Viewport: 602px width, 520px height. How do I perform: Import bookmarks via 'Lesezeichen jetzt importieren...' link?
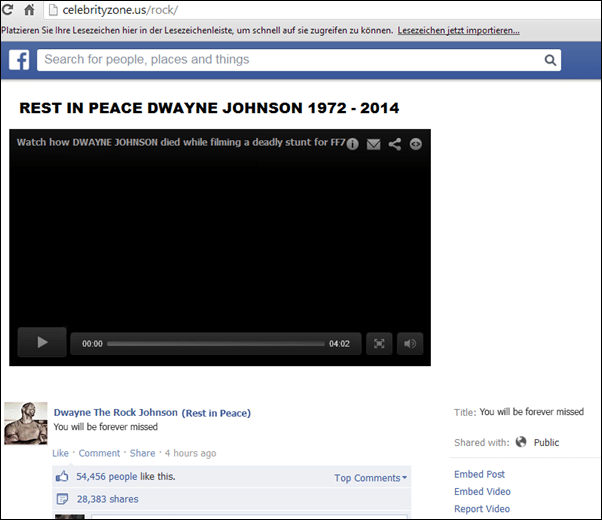[x=458, y=30]
